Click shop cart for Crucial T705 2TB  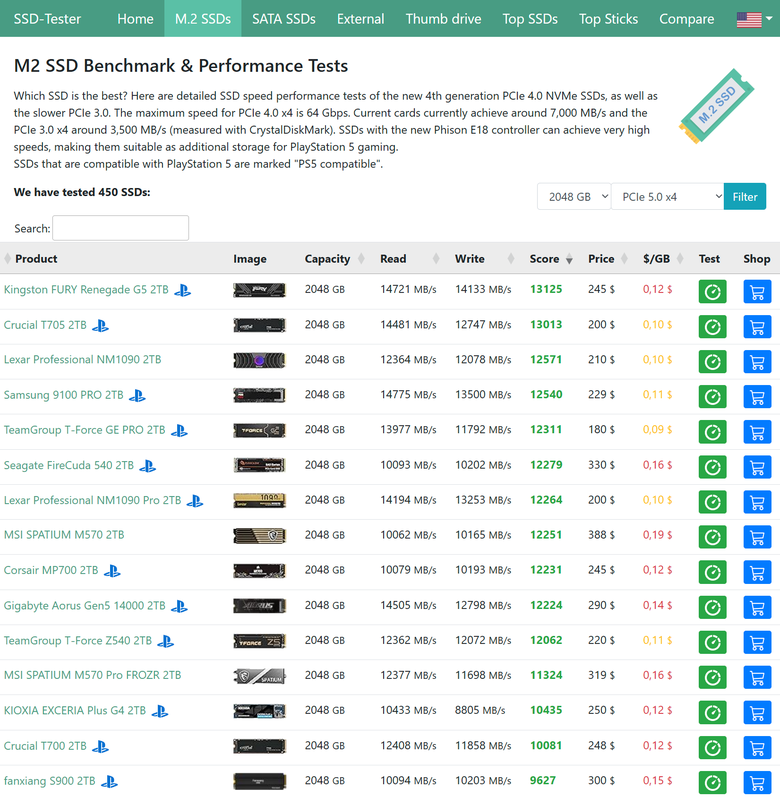coord(757,327)
